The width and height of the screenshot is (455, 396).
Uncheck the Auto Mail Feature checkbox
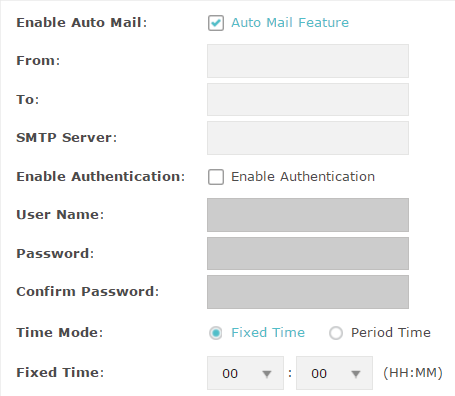216,23
